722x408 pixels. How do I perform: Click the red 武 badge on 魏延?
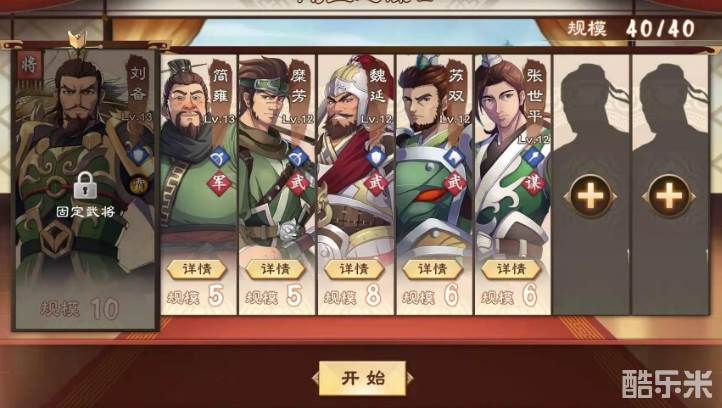(376, 183)
